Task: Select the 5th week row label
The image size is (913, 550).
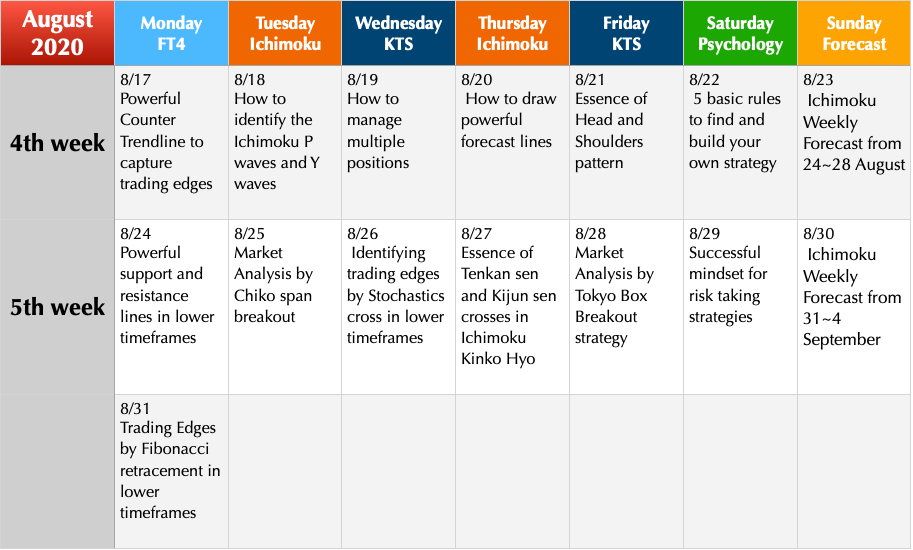Action: (x=57, y=307)
